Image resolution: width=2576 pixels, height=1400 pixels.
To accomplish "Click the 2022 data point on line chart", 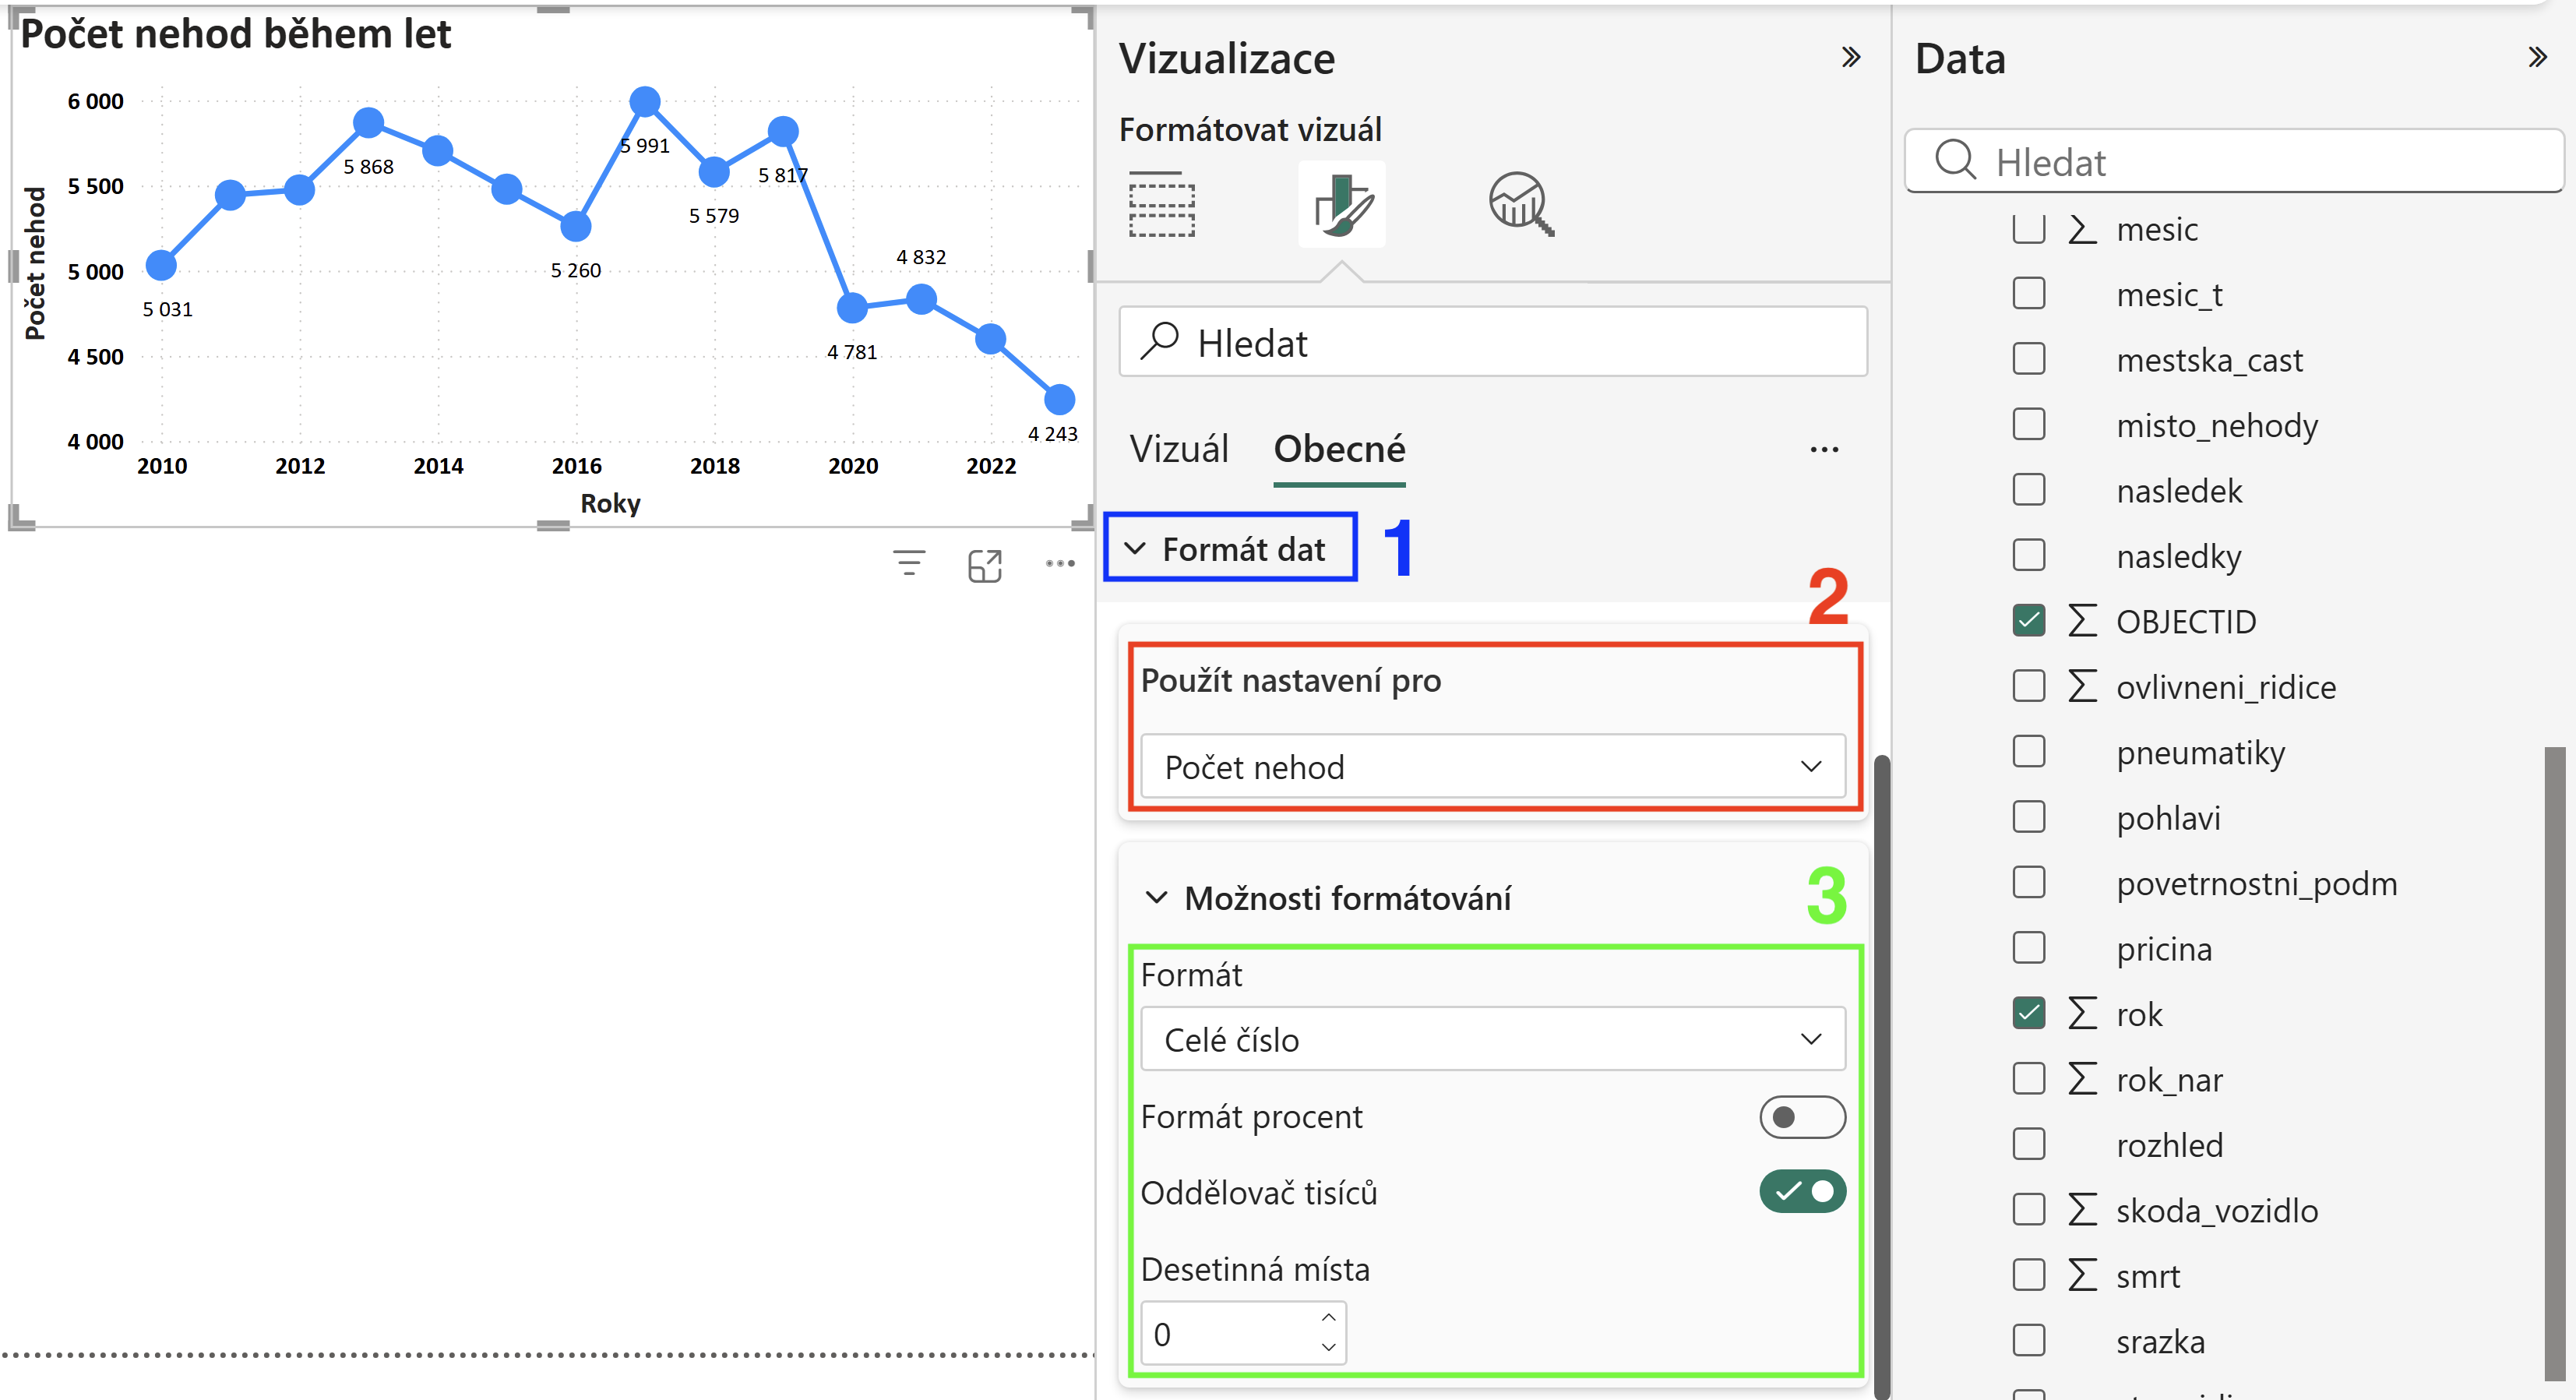I will 990,339.
